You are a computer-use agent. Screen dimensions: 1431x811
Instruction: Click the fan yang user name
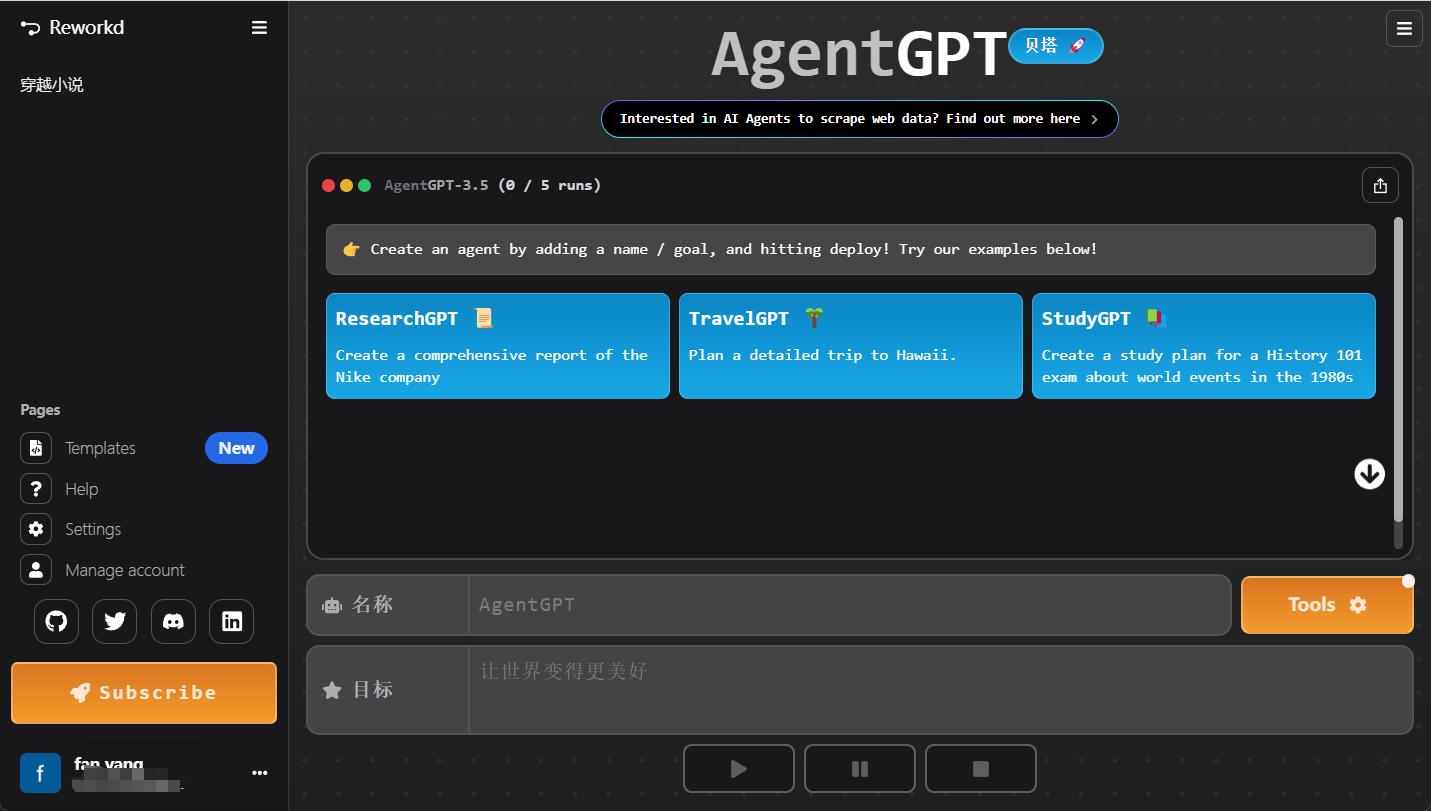click(108, 764)
